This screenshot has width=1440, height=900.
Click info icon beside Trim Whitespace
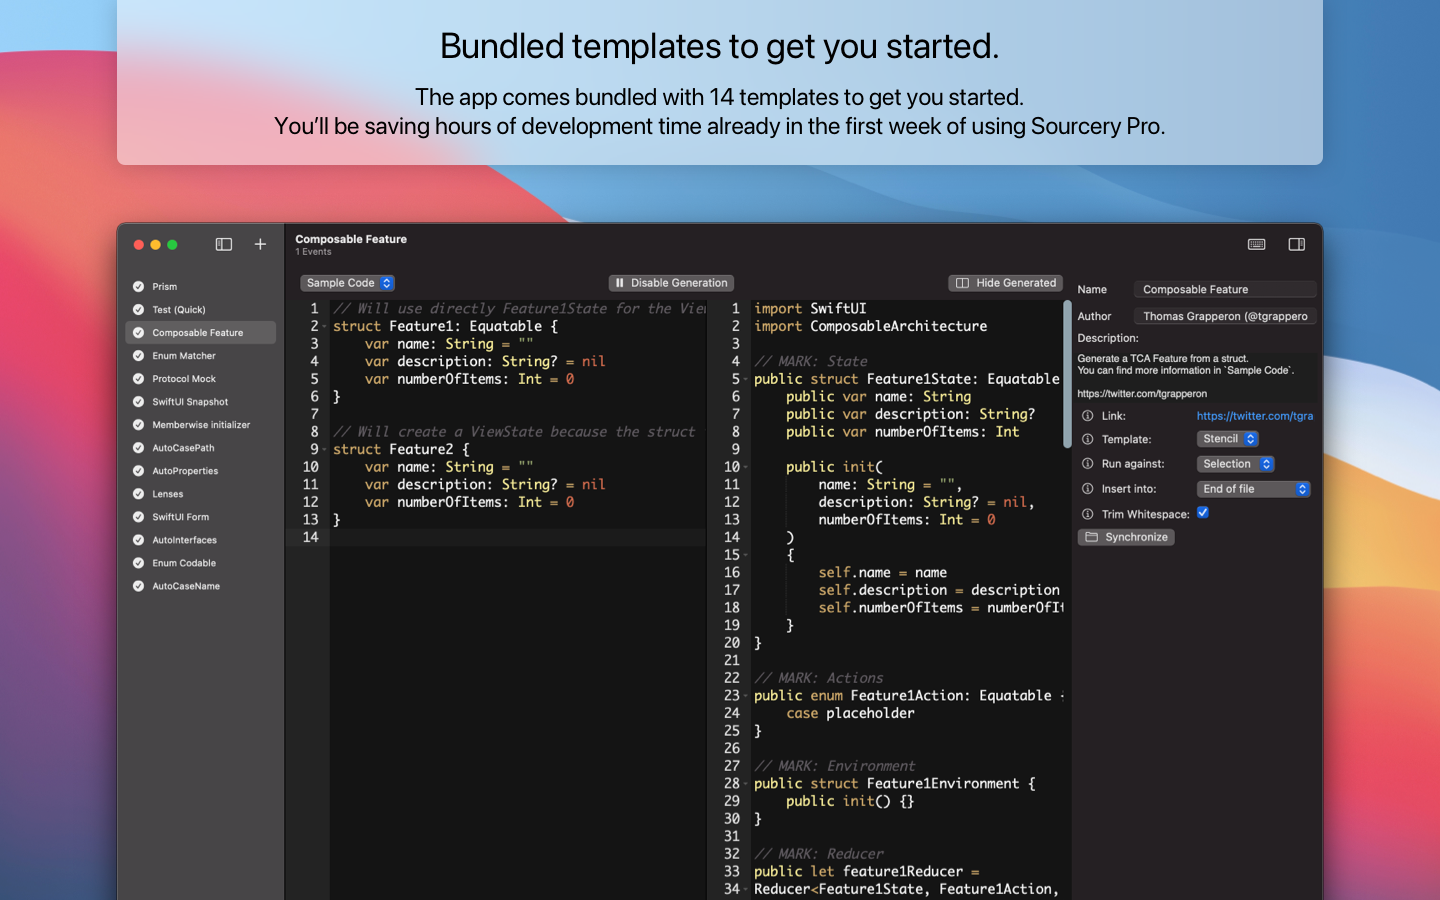[1088, 514]
